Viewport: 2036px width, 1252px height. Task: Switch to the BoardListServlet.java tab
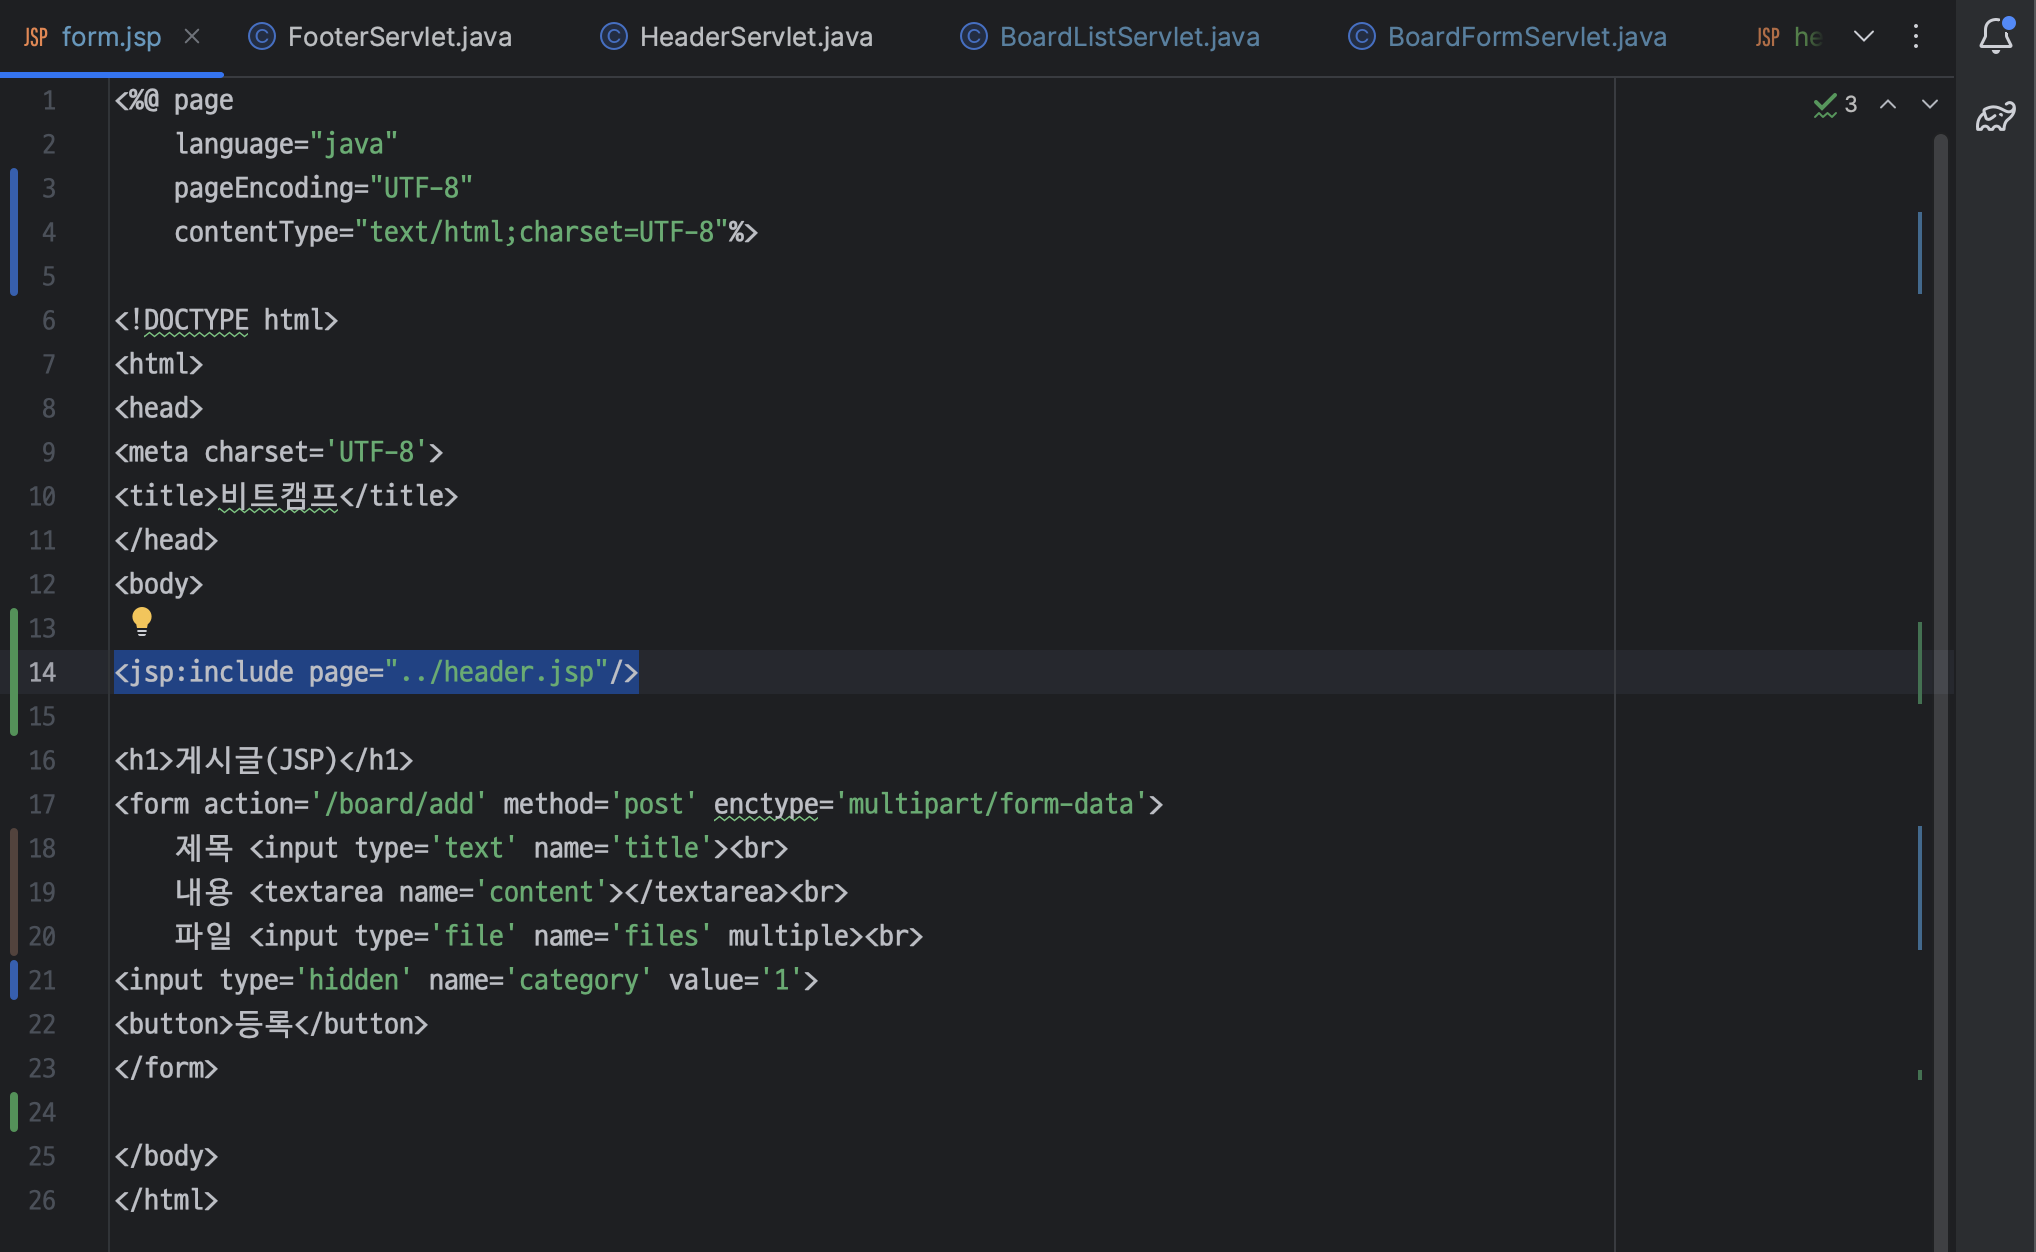tap(1129, 37)
